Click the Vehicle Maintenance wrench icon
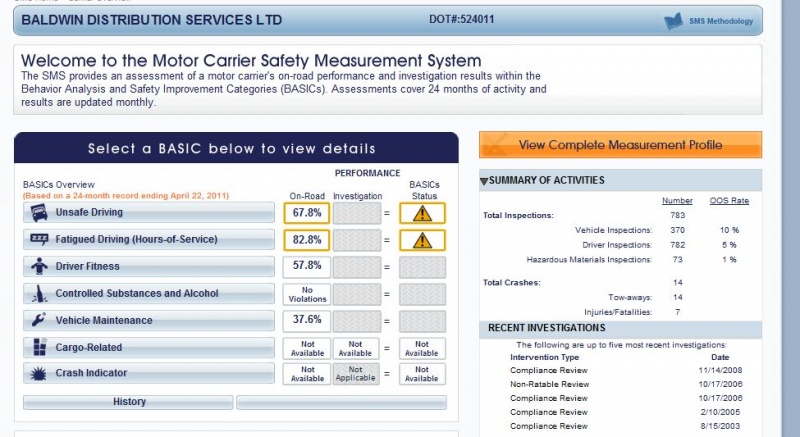This screenshot has width=800, height=437. [x=36, y=321]
